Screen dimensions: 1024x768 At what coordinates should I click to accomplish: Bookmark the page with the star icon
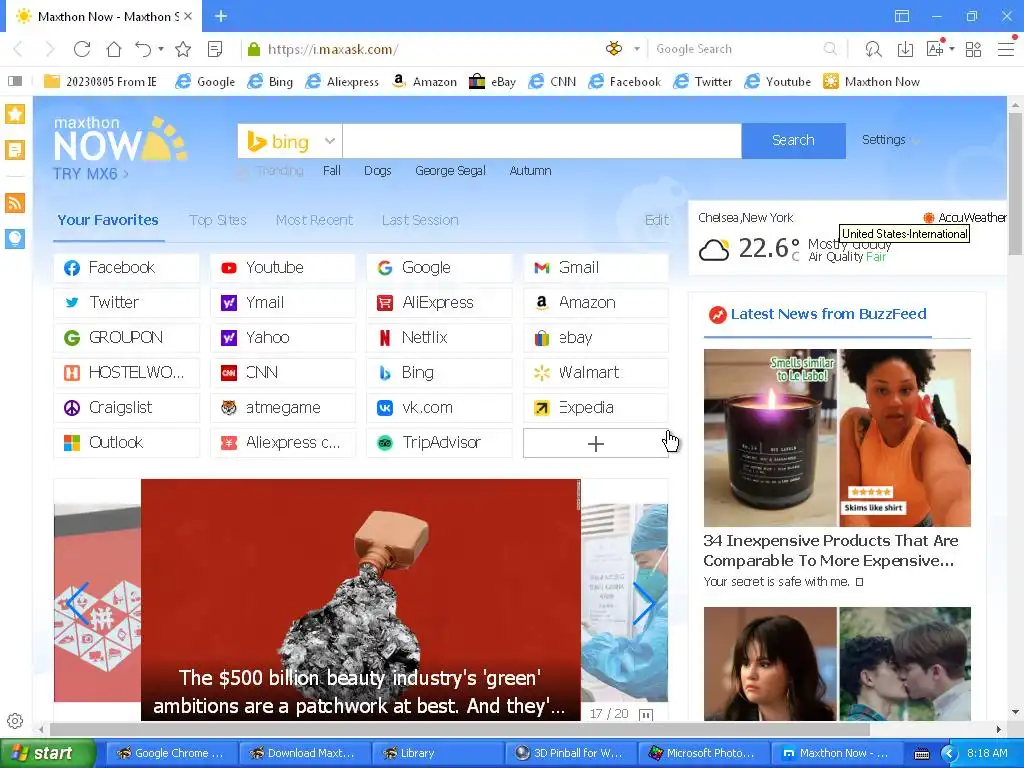[184, 49]
